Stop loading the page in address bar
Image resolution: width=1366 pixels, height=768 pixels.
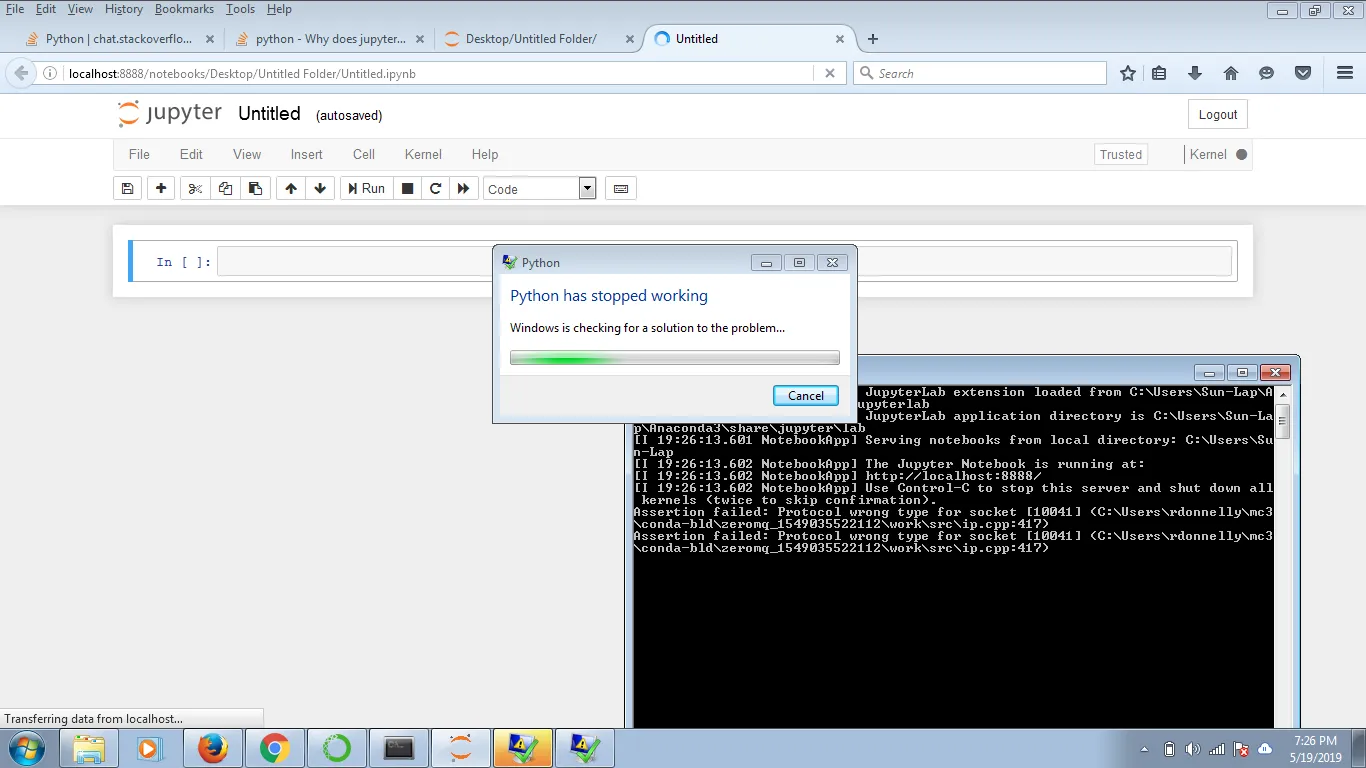click(829, 73)
